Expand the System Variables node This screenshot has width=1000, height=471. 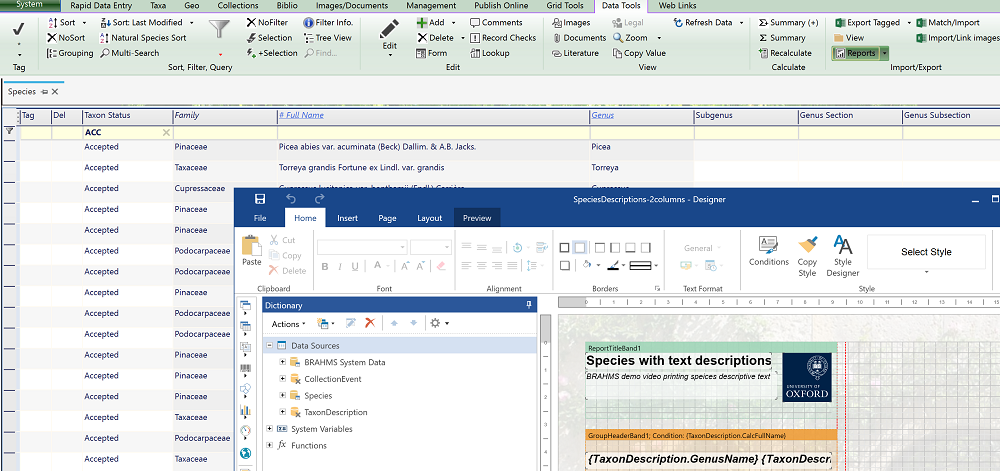269,428
